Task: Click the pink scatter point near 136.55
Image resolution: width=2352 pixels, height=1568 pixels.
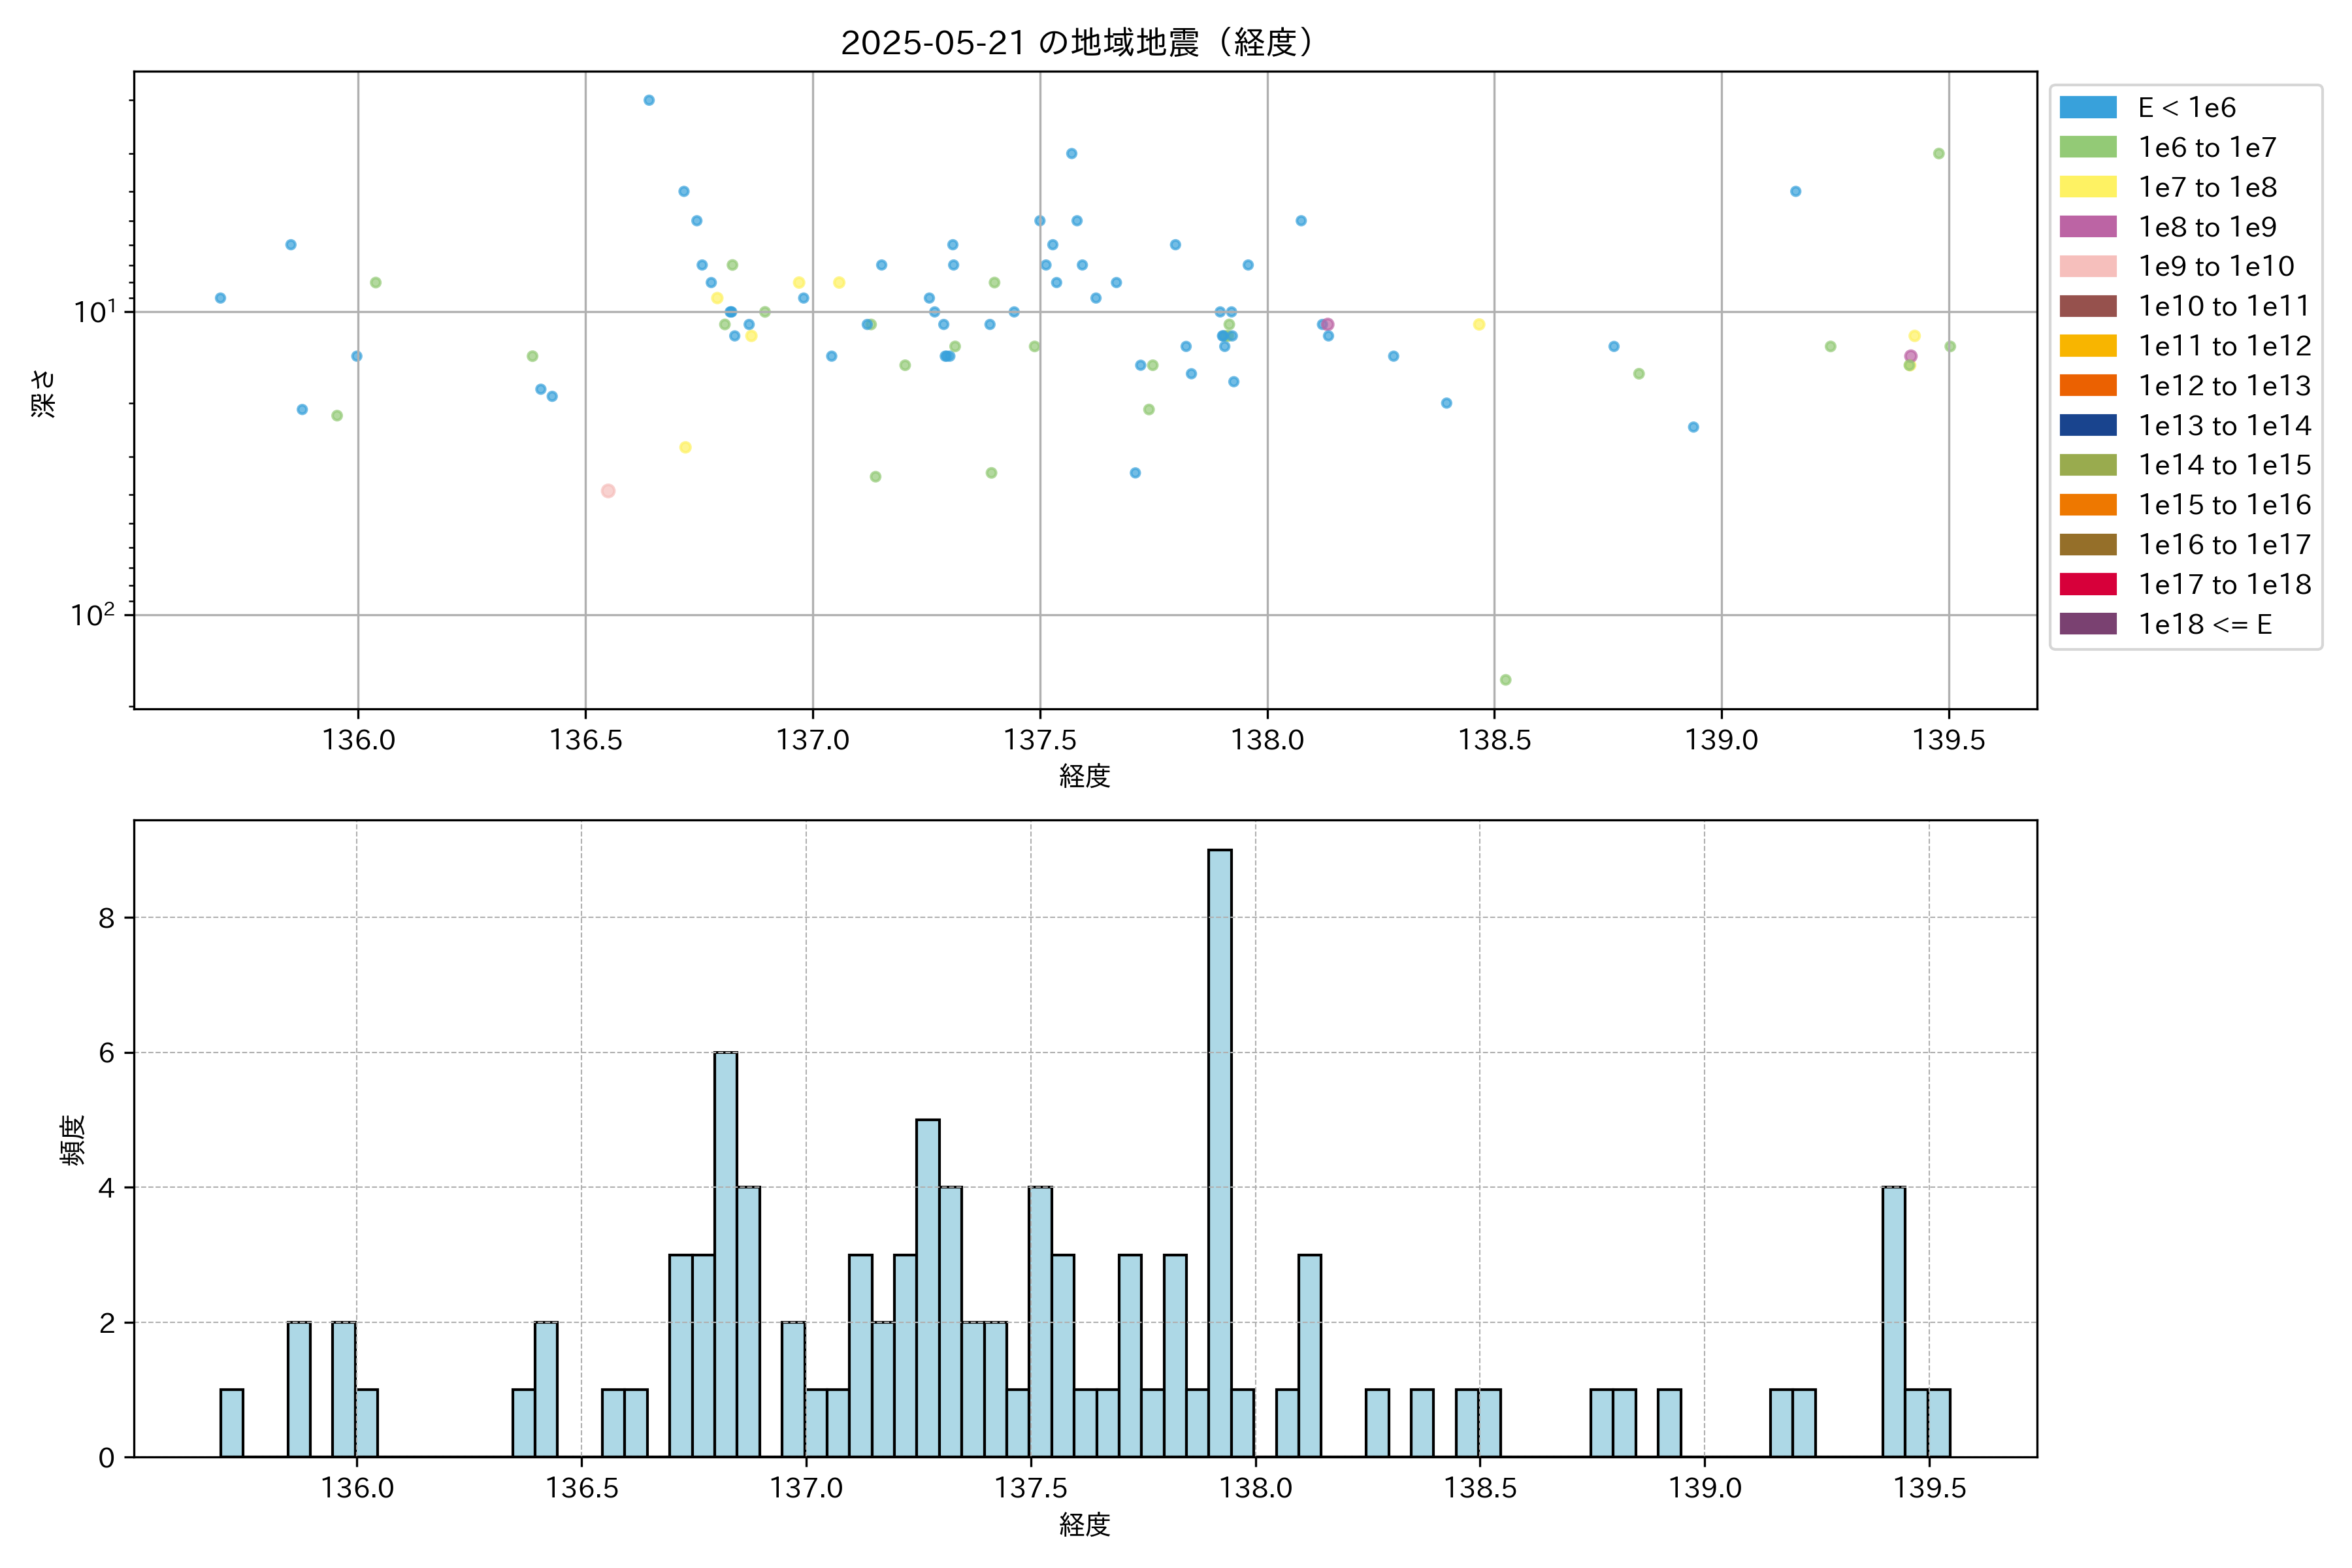Action: coord(608,491)
